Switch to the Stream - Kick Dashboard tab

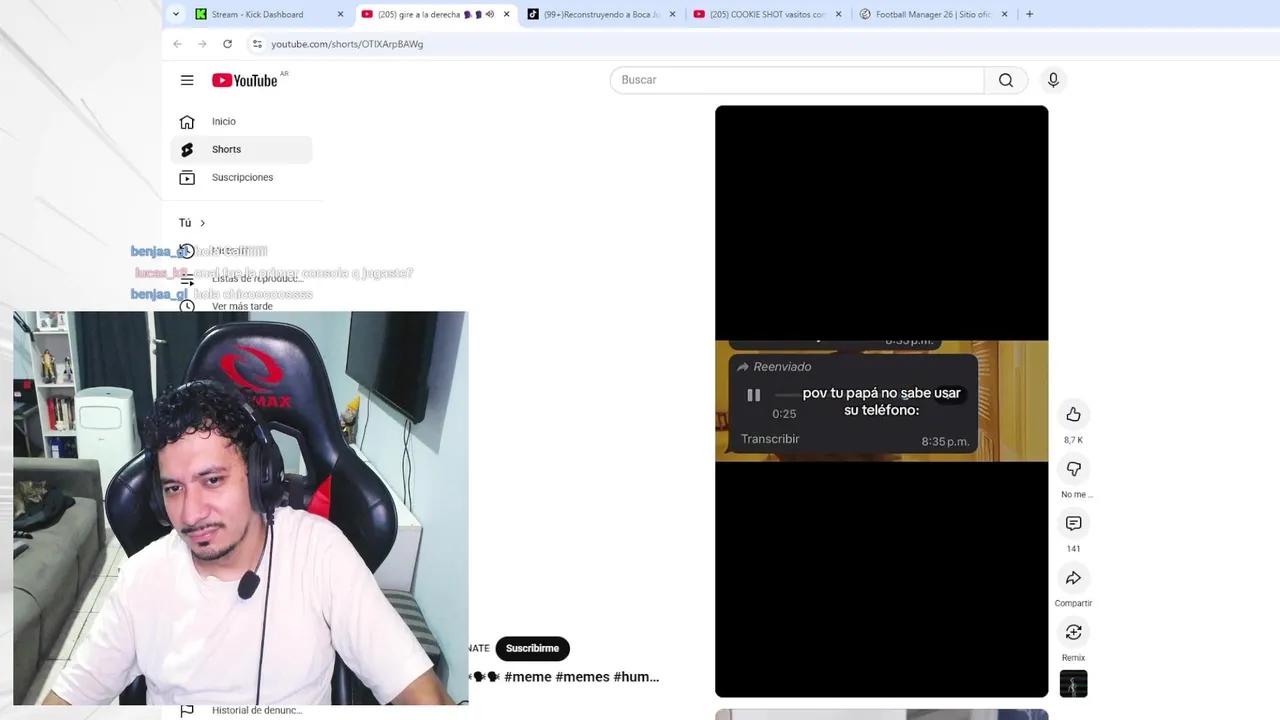pyautogui.click(x=258, y=14)
